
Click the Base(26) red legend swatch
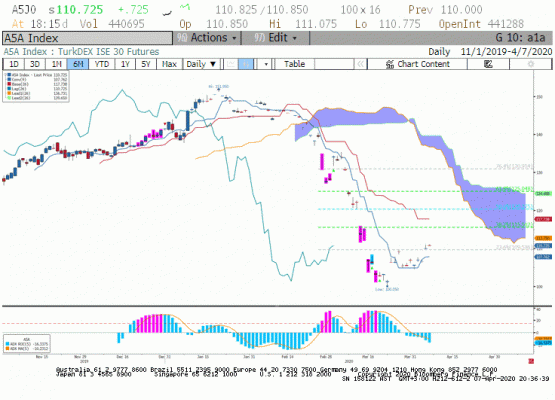click(x=10, y=84)
